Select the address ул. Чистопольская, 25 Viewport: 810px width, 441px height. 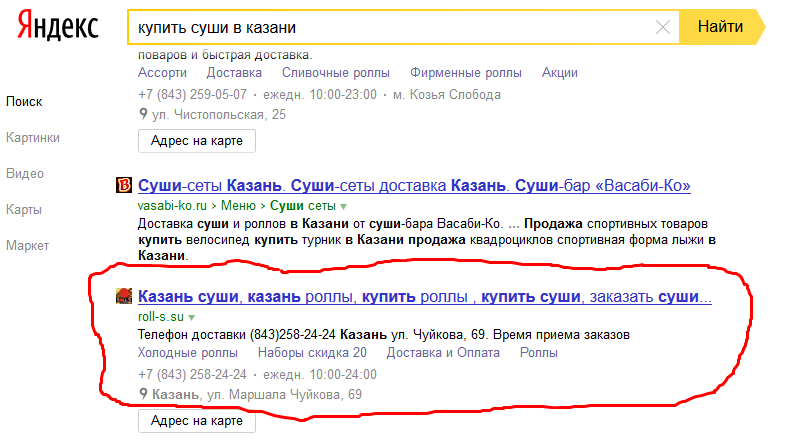coord(219,115)
